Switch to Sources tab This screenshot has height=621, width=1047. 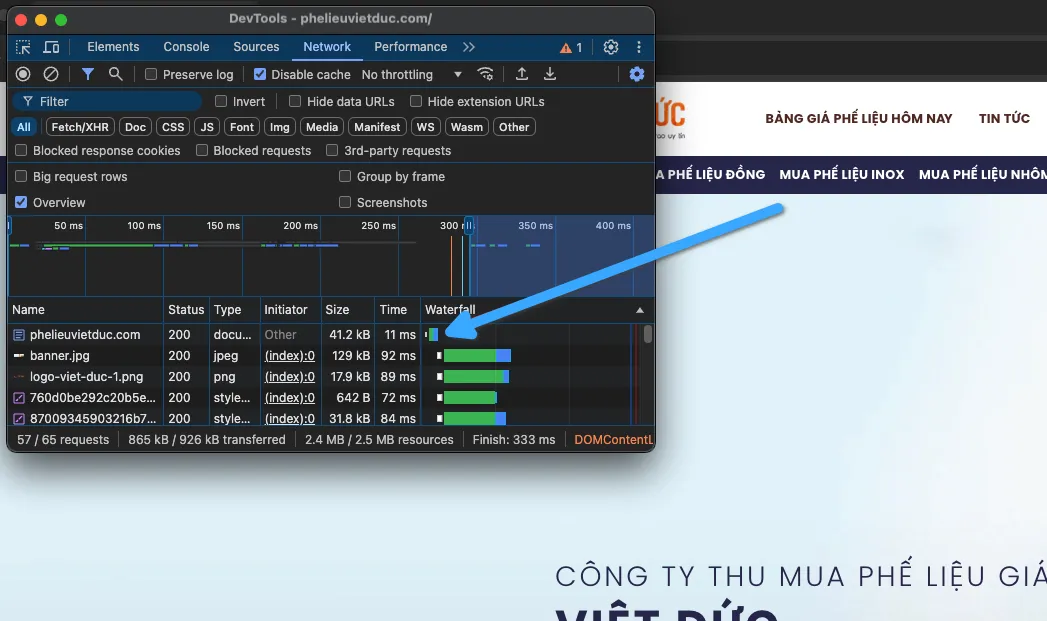tap(256, 47)
